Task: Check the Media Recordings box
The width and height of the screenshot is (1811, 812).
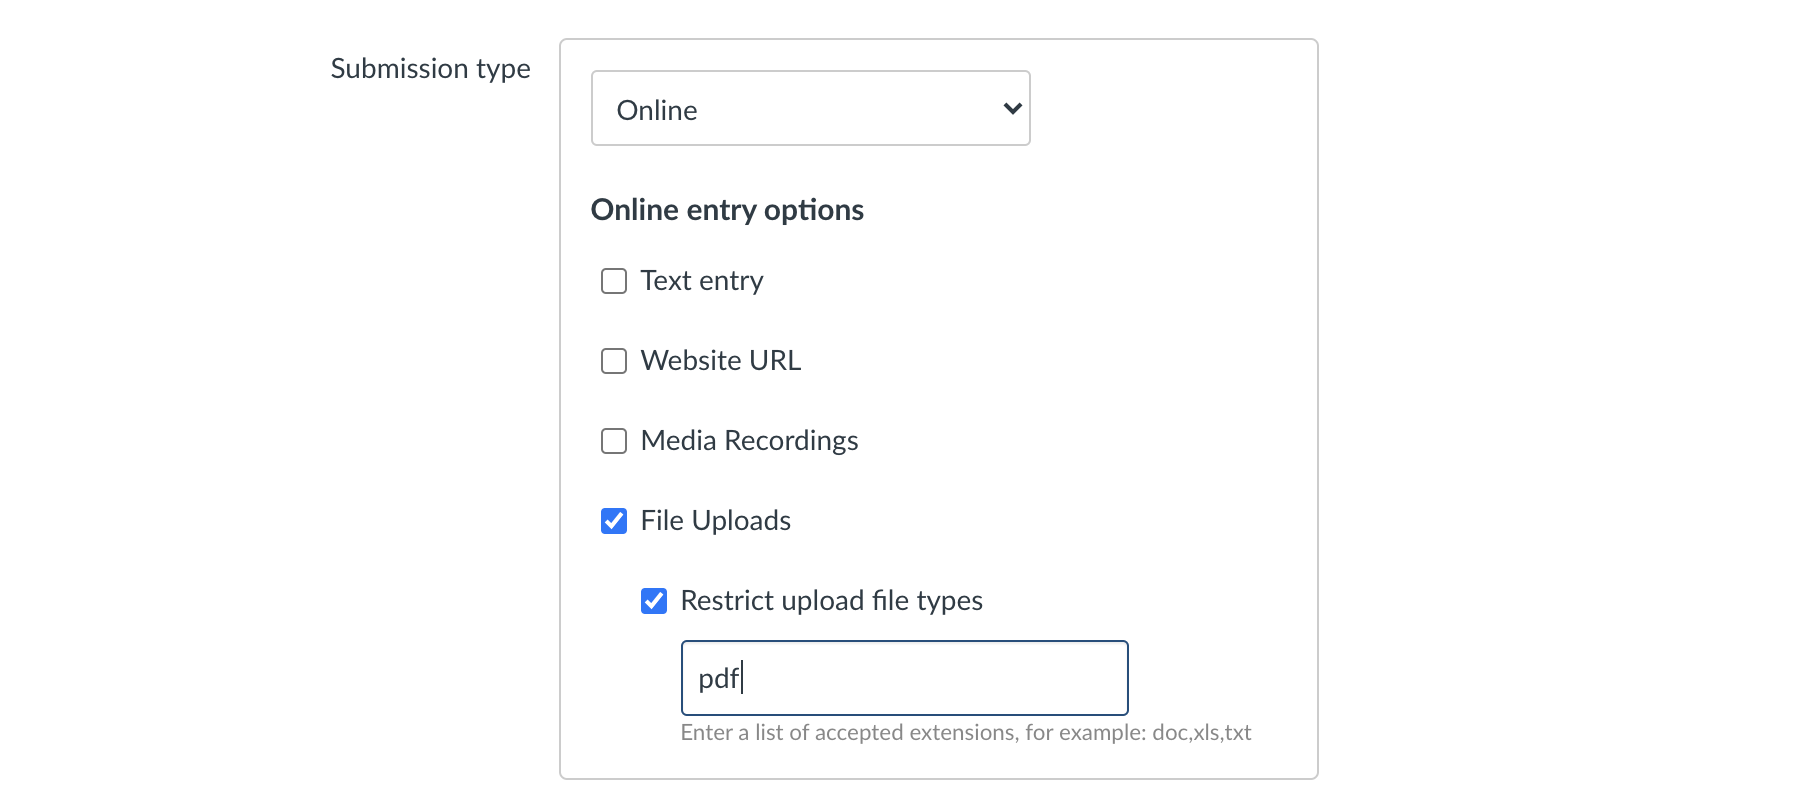Action: click(x=614, y=441)
